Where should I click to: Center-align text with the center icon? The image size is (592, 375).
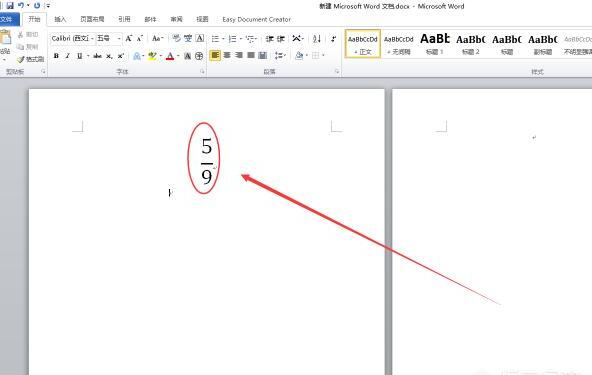[227, 56]
